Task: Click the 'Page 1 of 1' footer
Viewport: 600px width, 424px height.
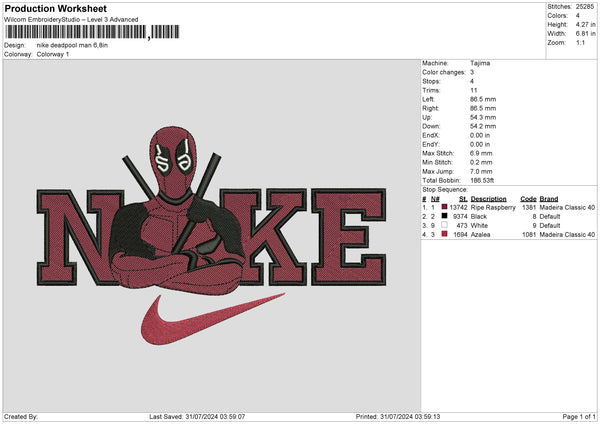Action: [x=579, y=417]
